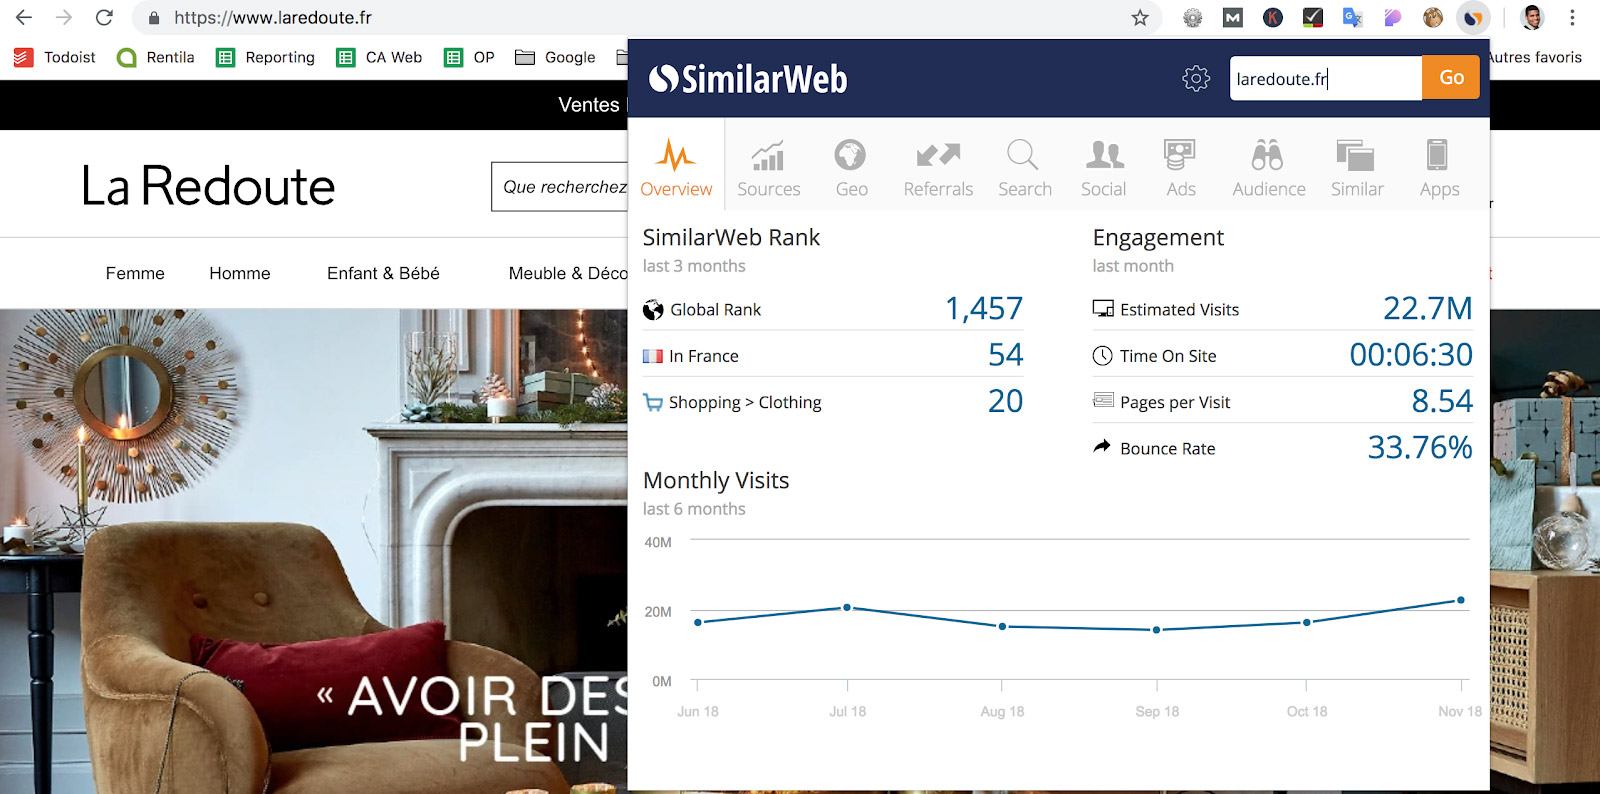Click the Shopping cart category icon
The width and height of the screenshot is (1600, 794).
click(x=653, y=402)
